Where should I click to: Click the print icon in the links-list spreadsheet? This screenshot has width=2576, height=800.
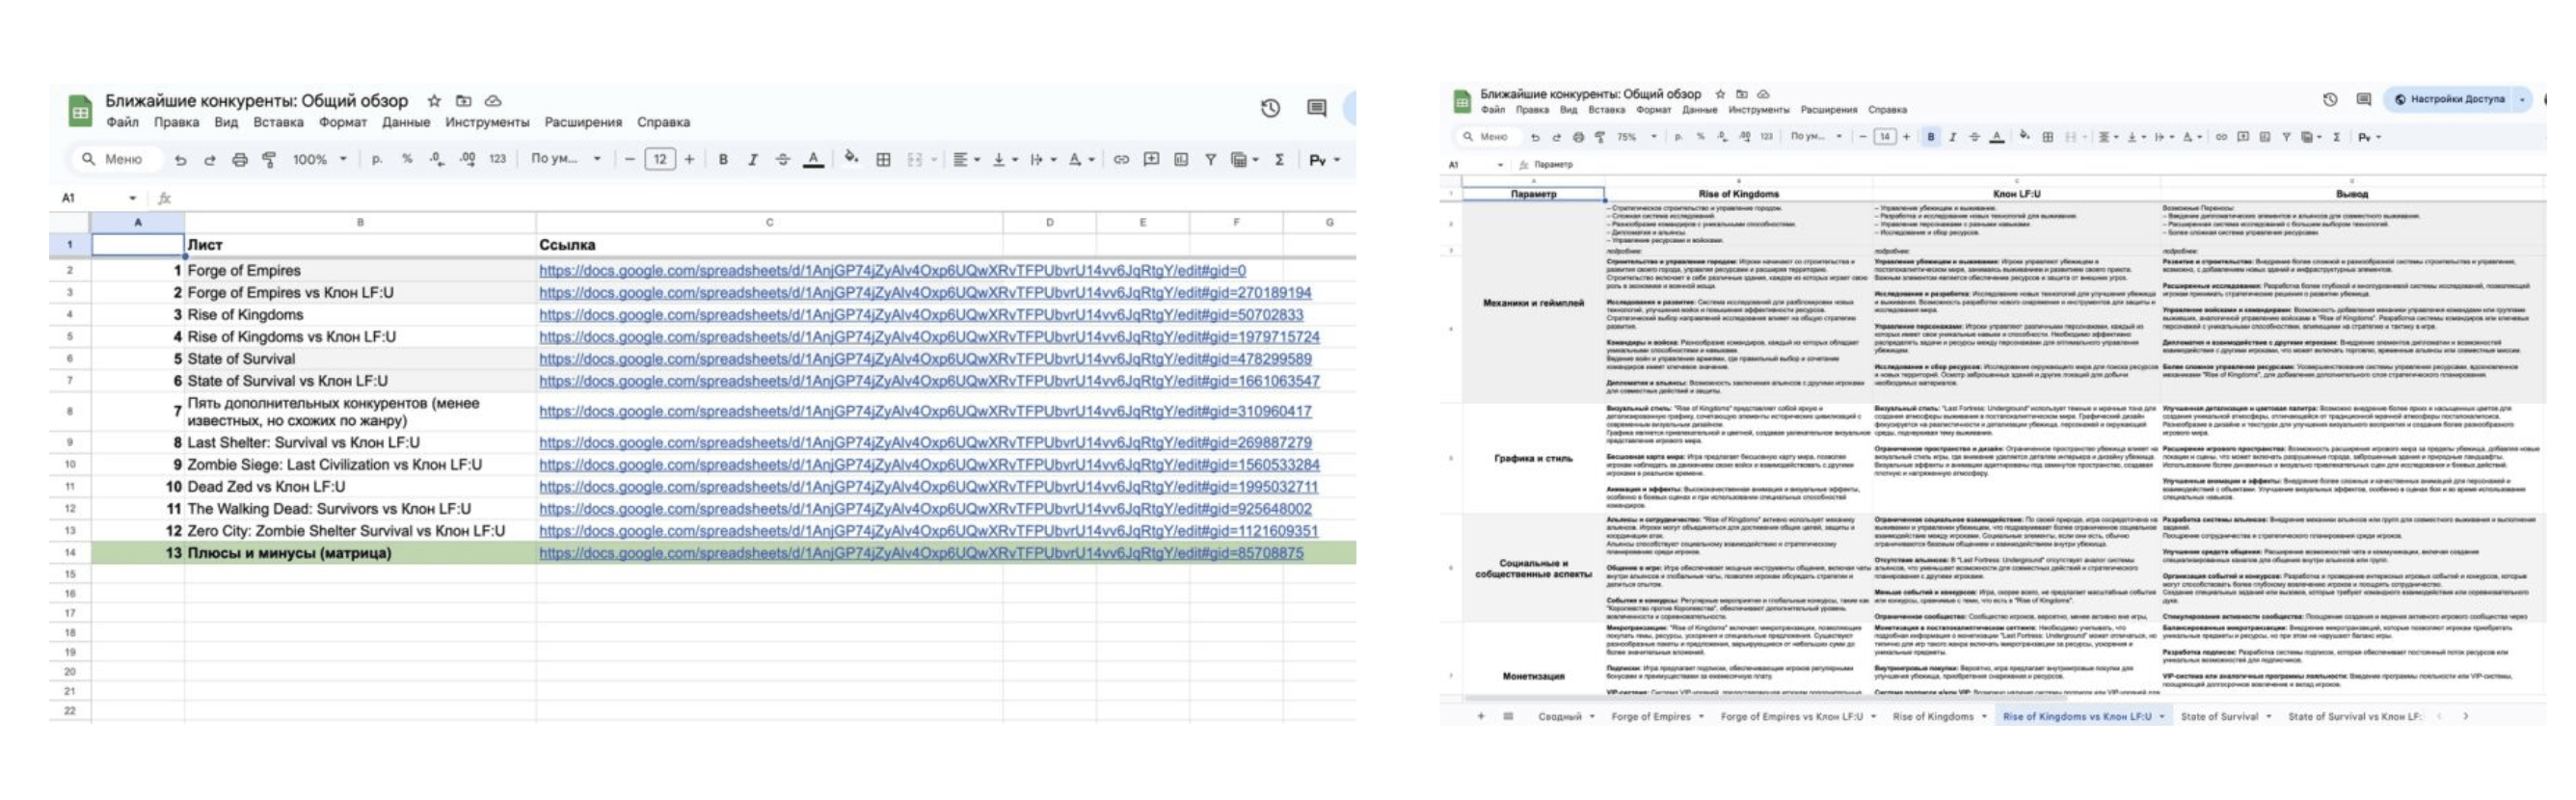point(240,160)
